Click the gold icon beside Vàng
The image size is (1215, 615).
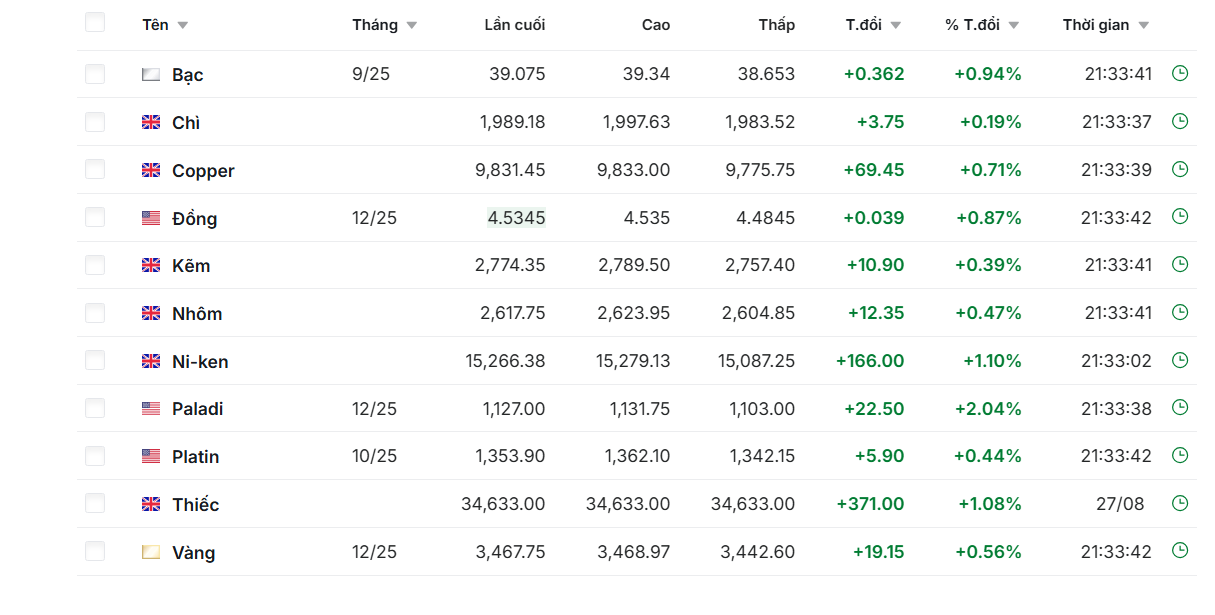151,551
